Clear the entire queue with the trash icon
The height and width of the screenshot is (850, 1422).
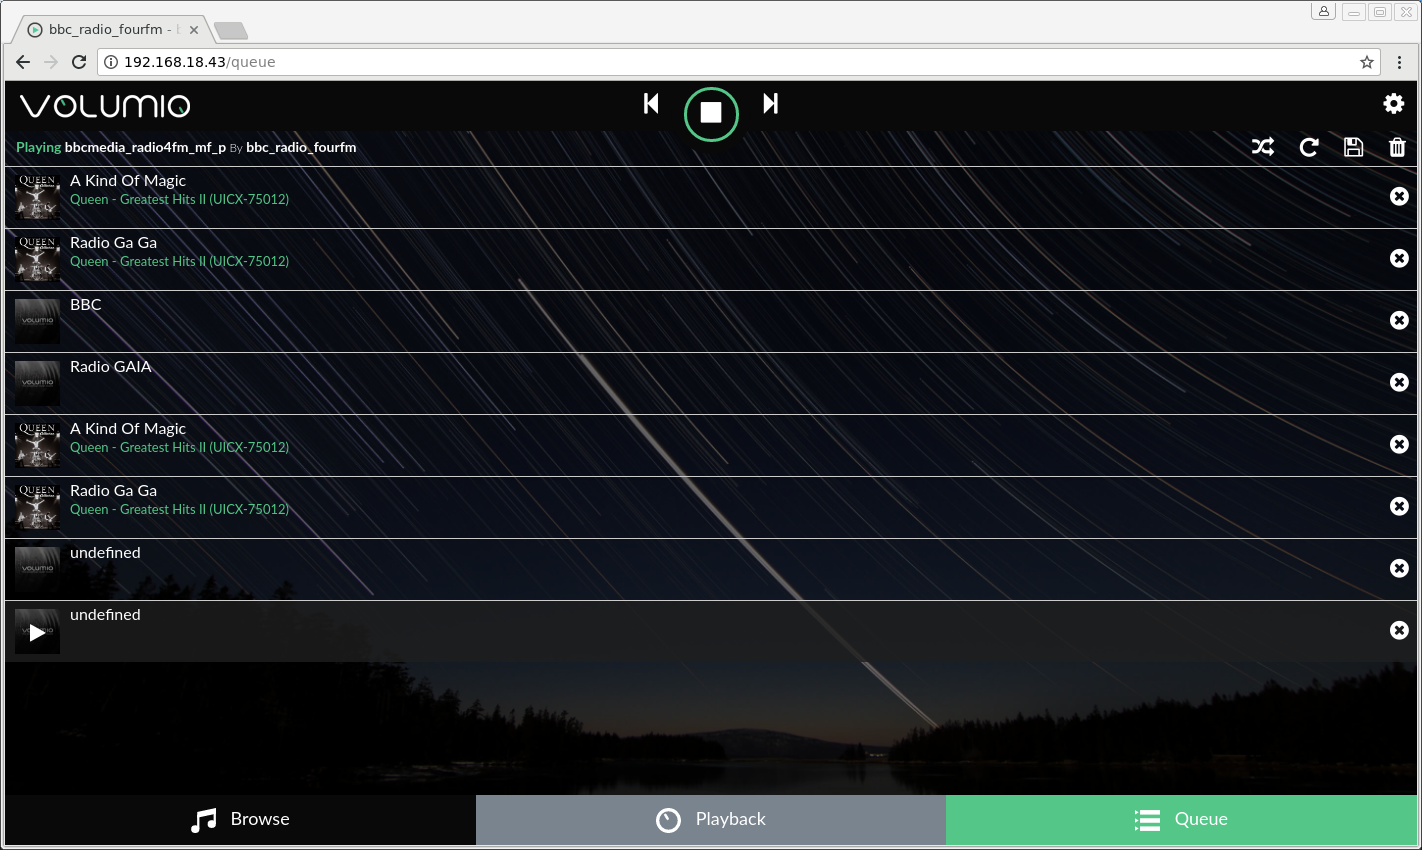point(1398,147)
